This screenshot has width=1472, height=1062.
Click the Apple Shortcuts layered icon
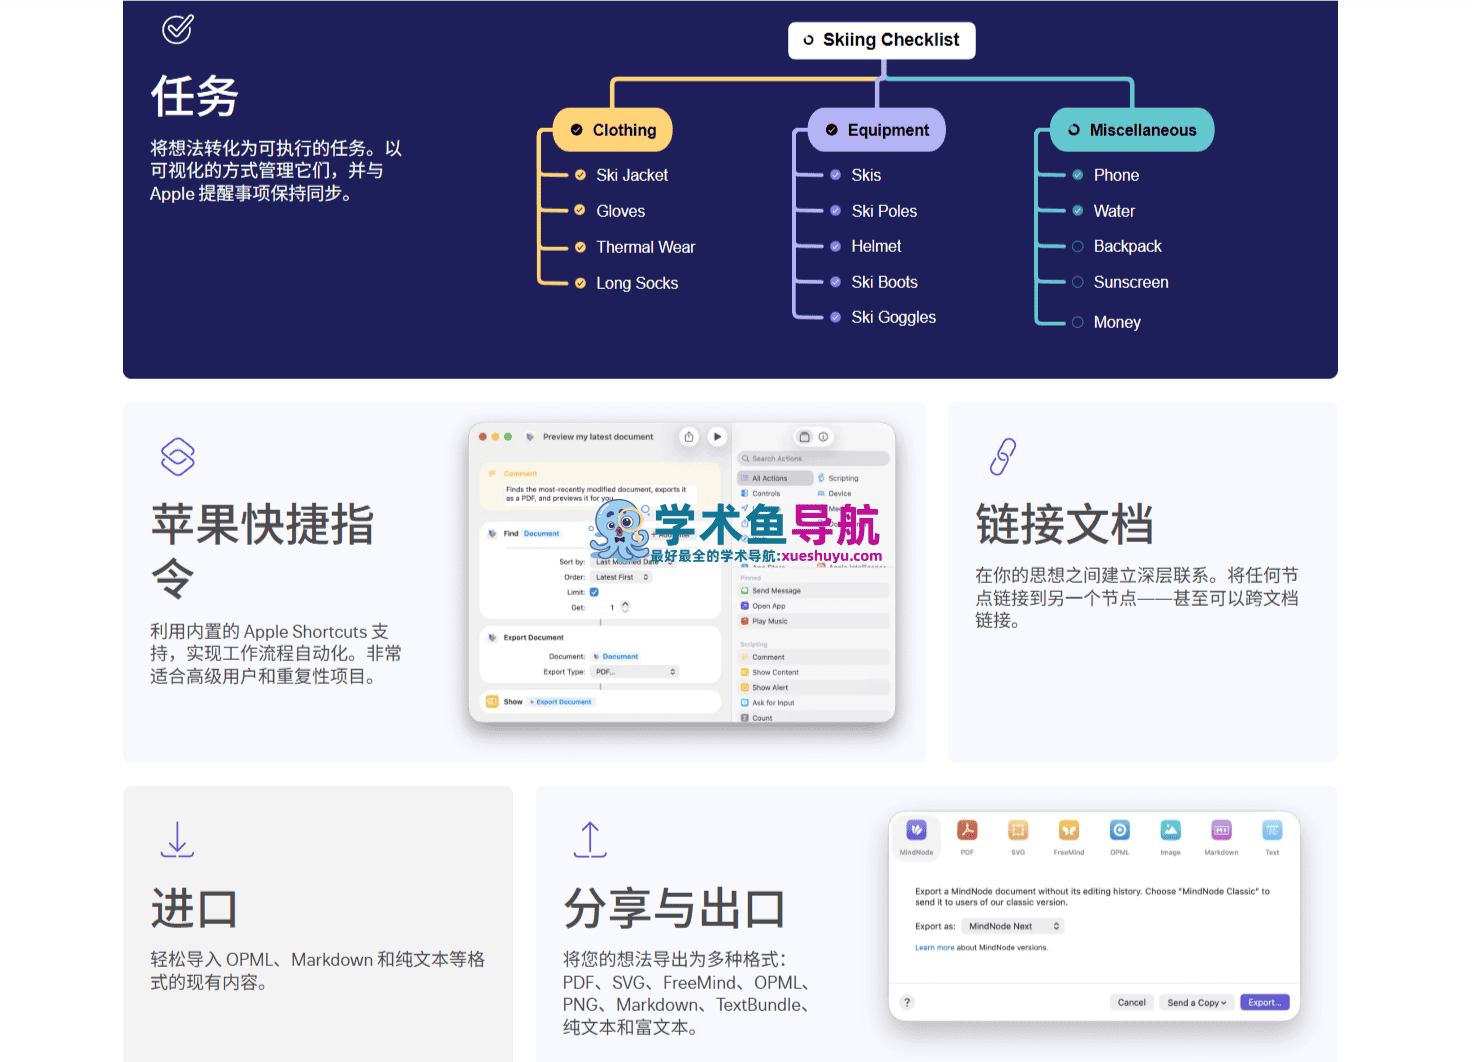point(178,457)
